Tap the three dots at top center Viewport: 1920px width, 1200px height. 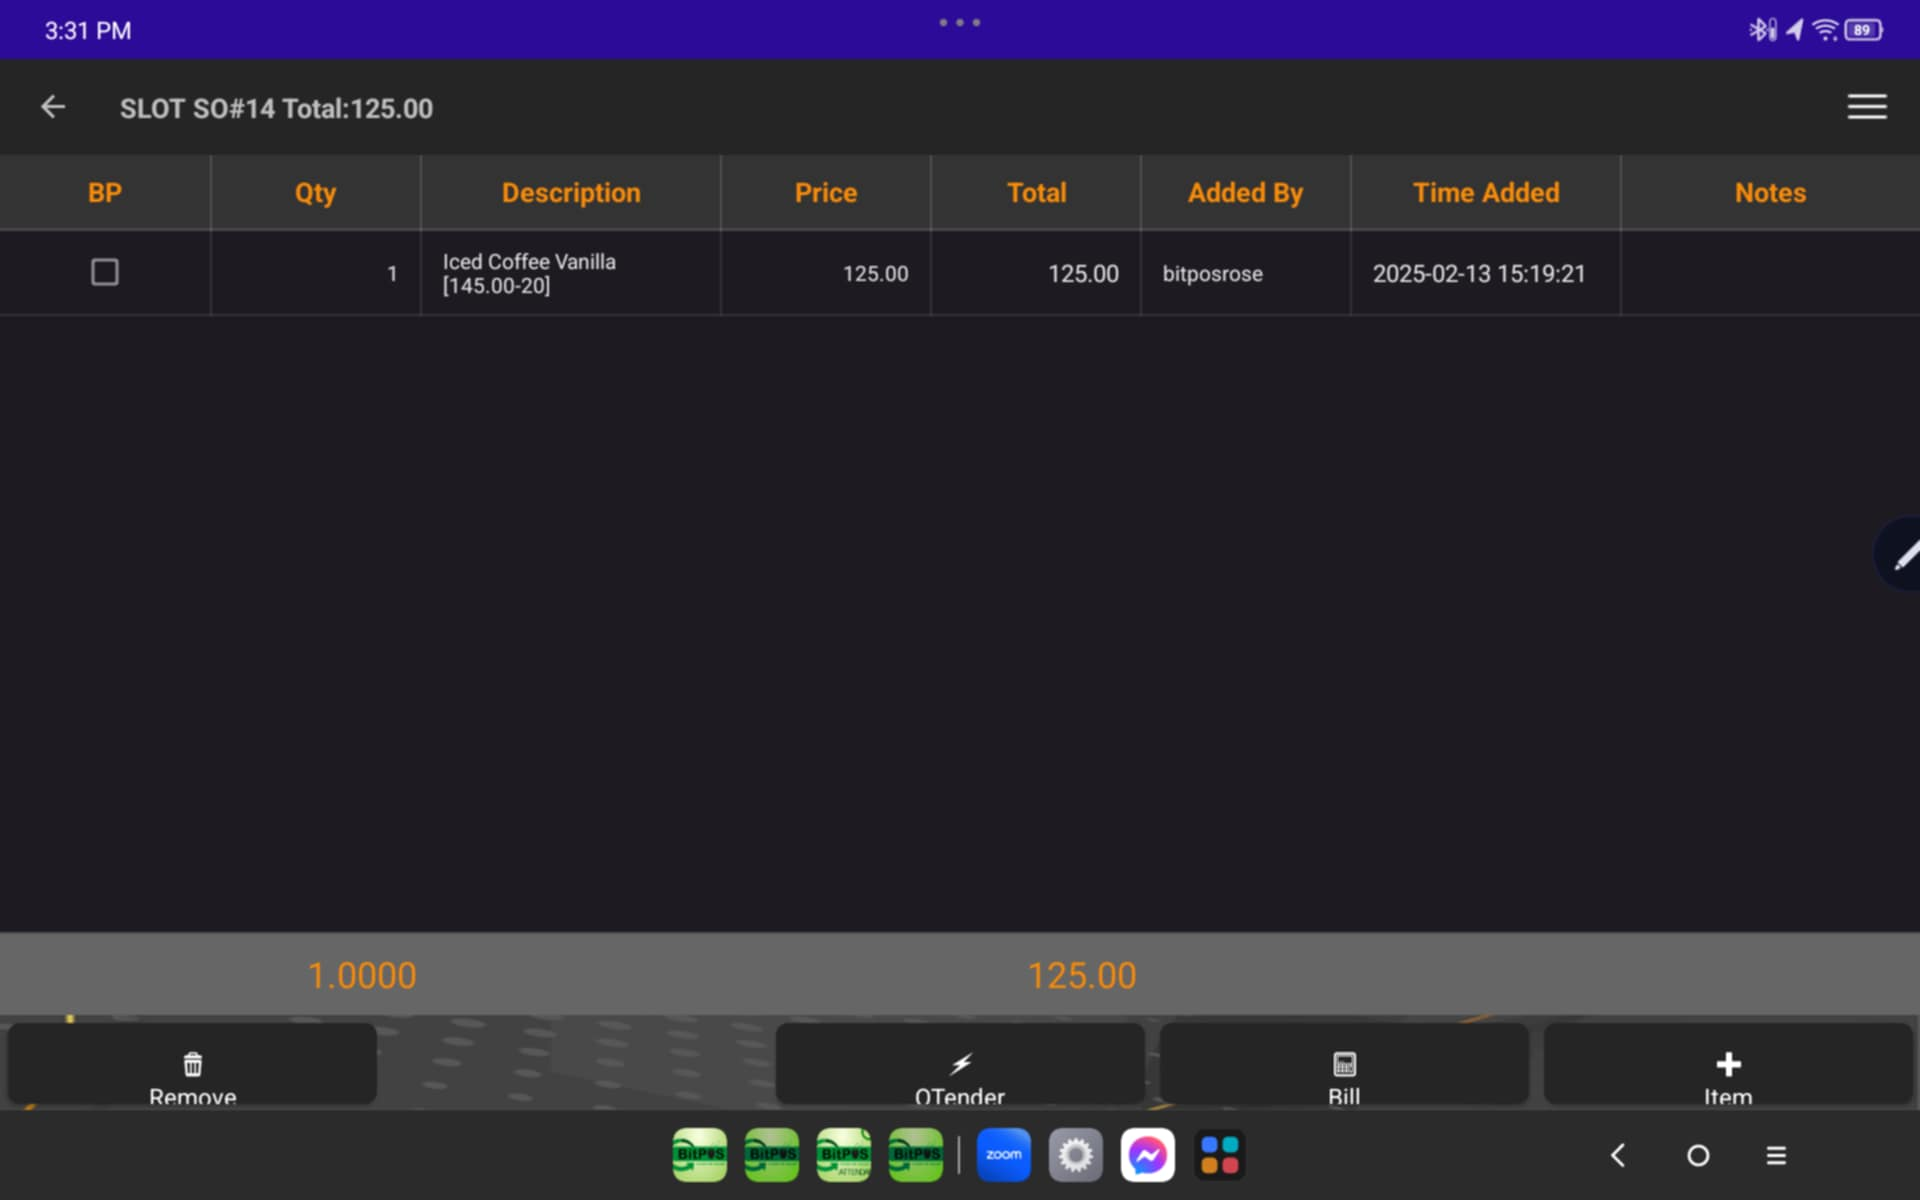coord(959,22)
